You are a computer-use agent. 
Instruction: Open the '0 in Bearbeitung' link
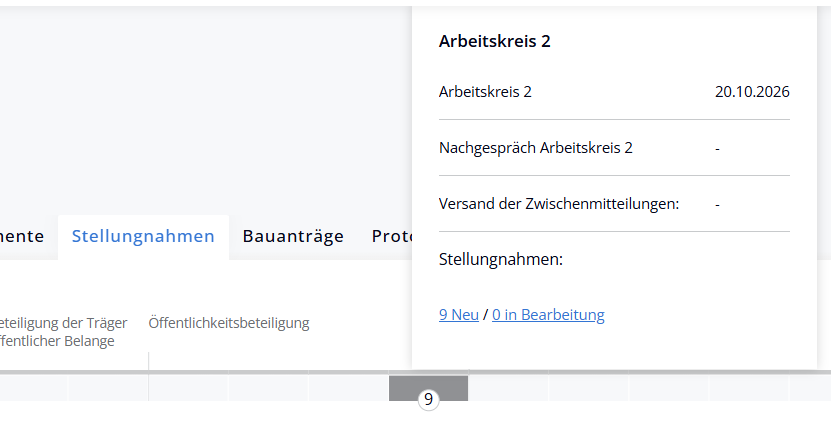(x=548, y=315)
